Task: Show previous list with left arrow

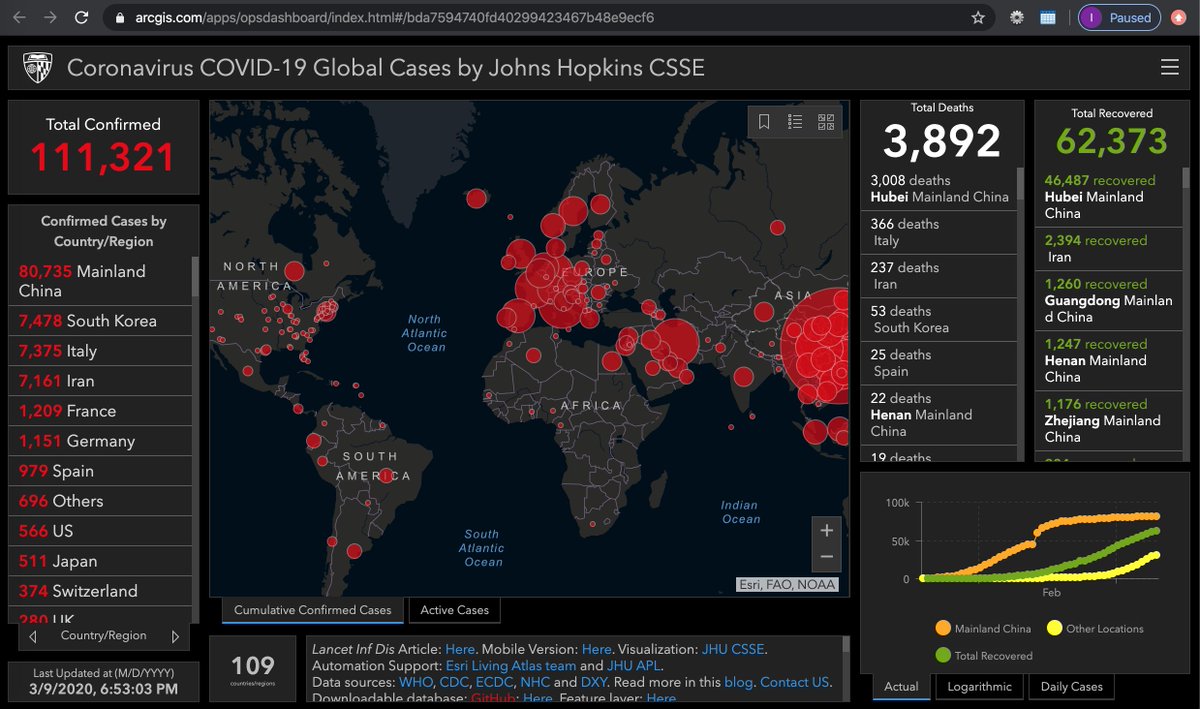Action: 33,636
